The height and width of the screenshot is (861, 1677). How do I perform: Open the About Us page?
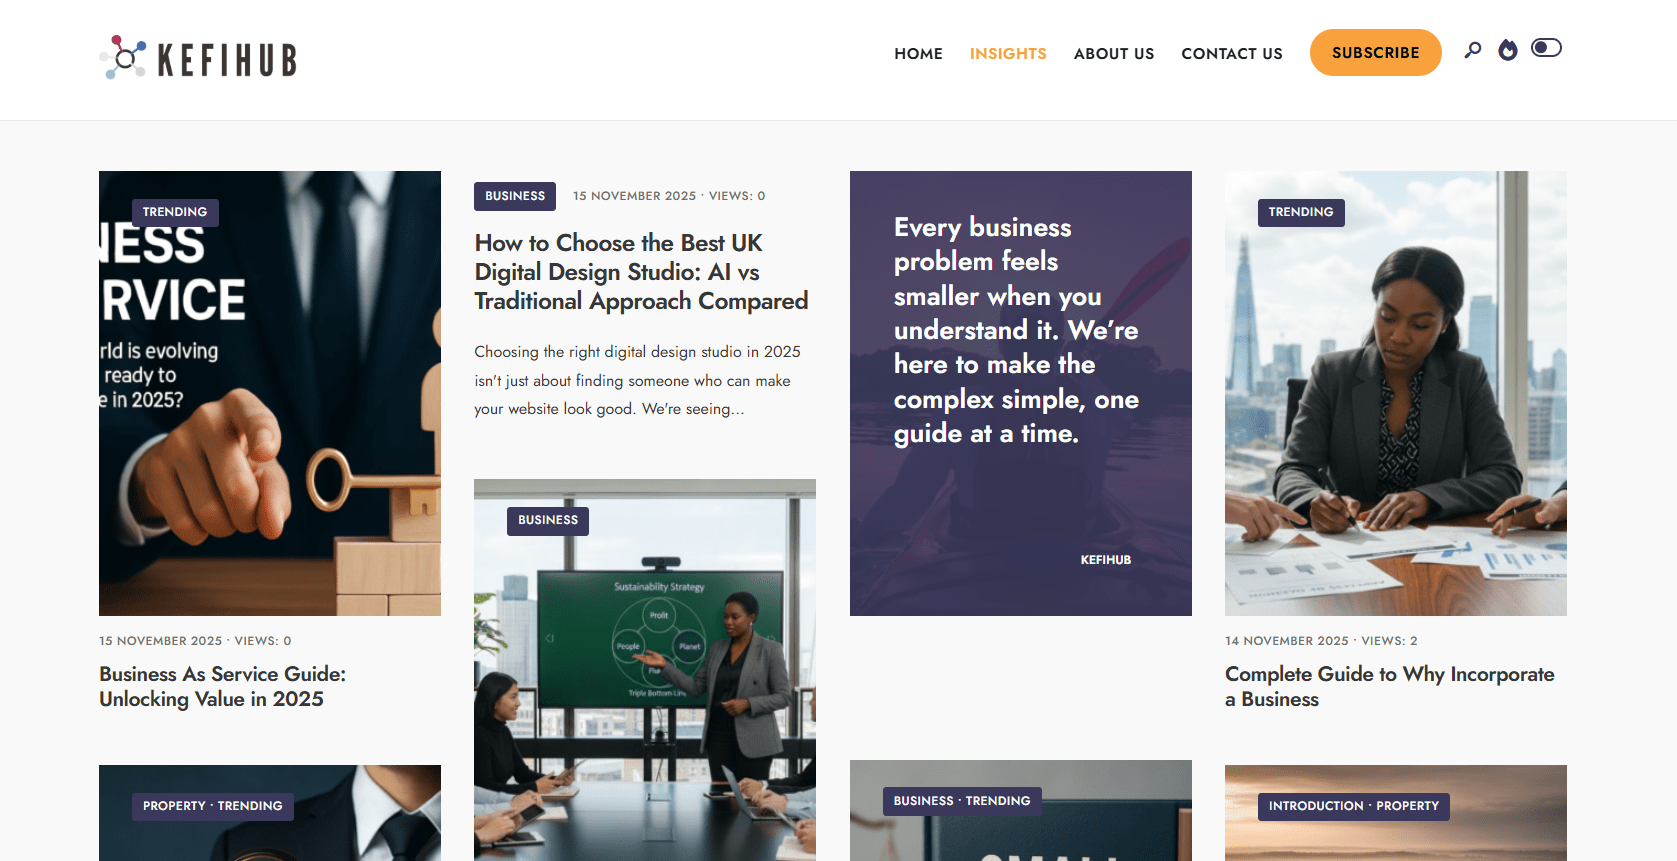tap(1114, 54)
